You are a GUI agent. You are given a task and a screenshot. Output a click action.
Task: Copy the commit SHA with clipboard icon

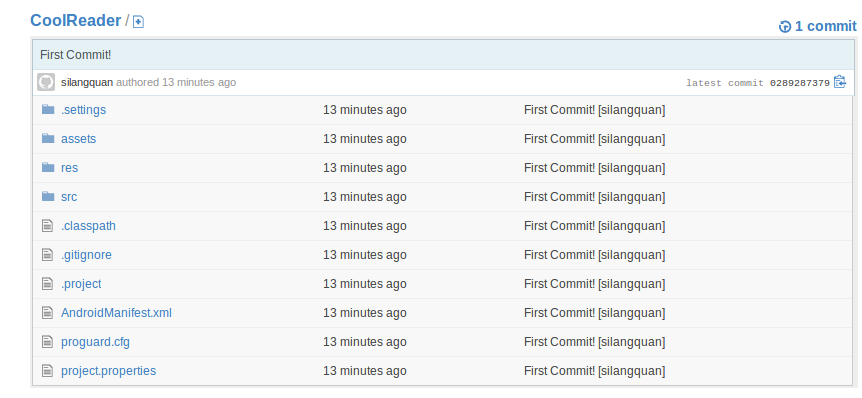[x=839, y=82]
